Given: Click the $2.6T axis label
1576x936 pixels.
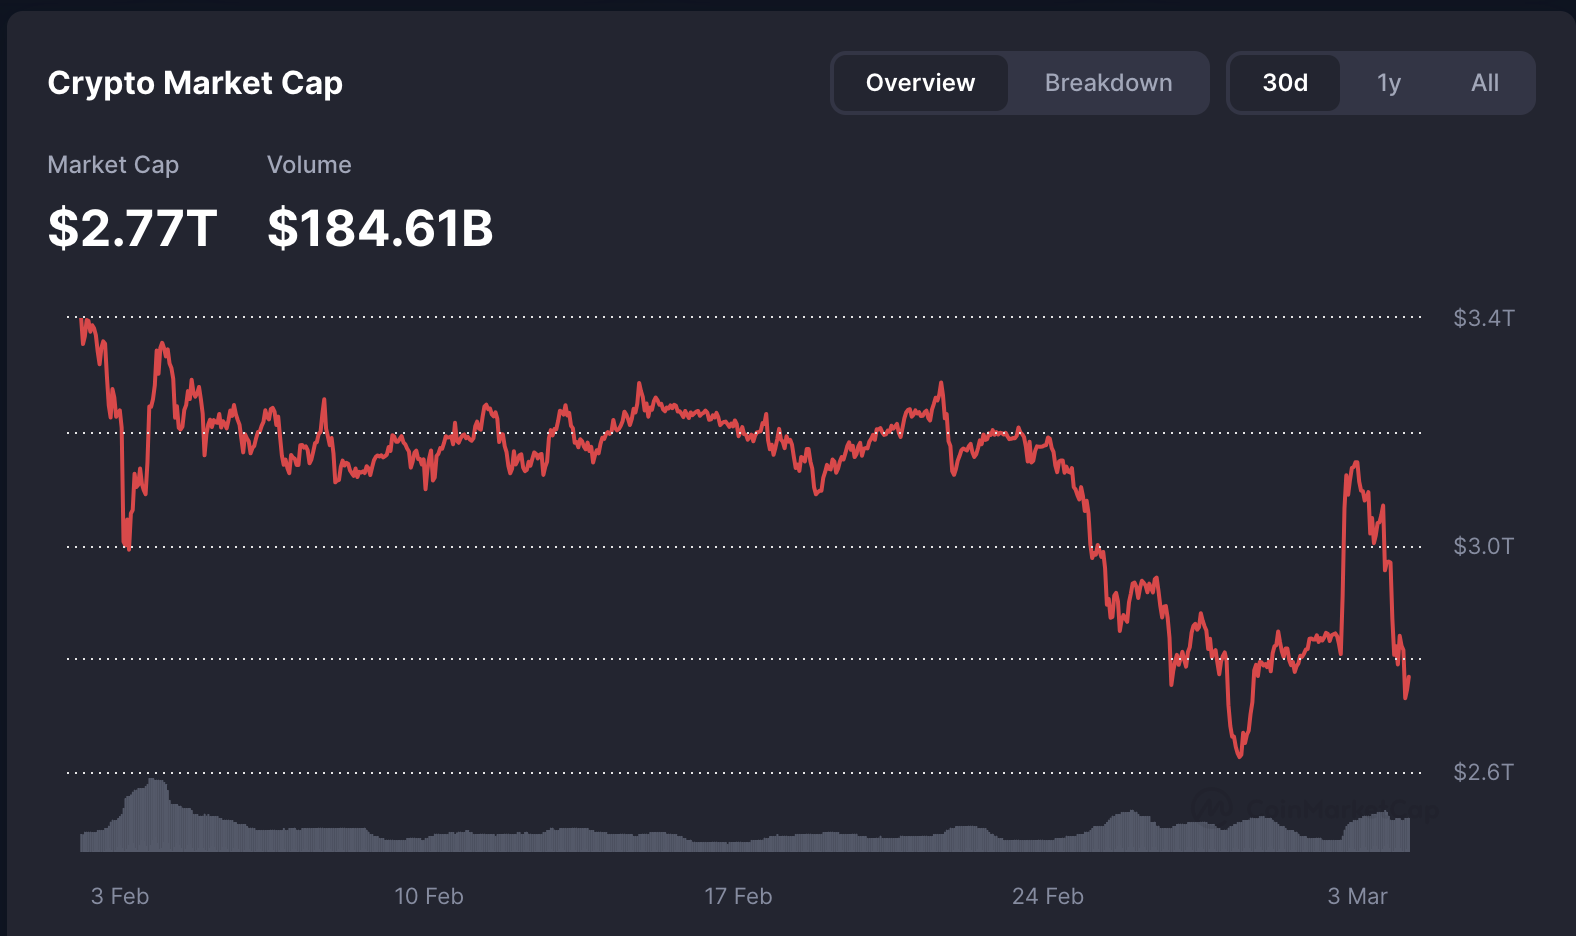Looking at the screenshot, I should pos(1486,772).
